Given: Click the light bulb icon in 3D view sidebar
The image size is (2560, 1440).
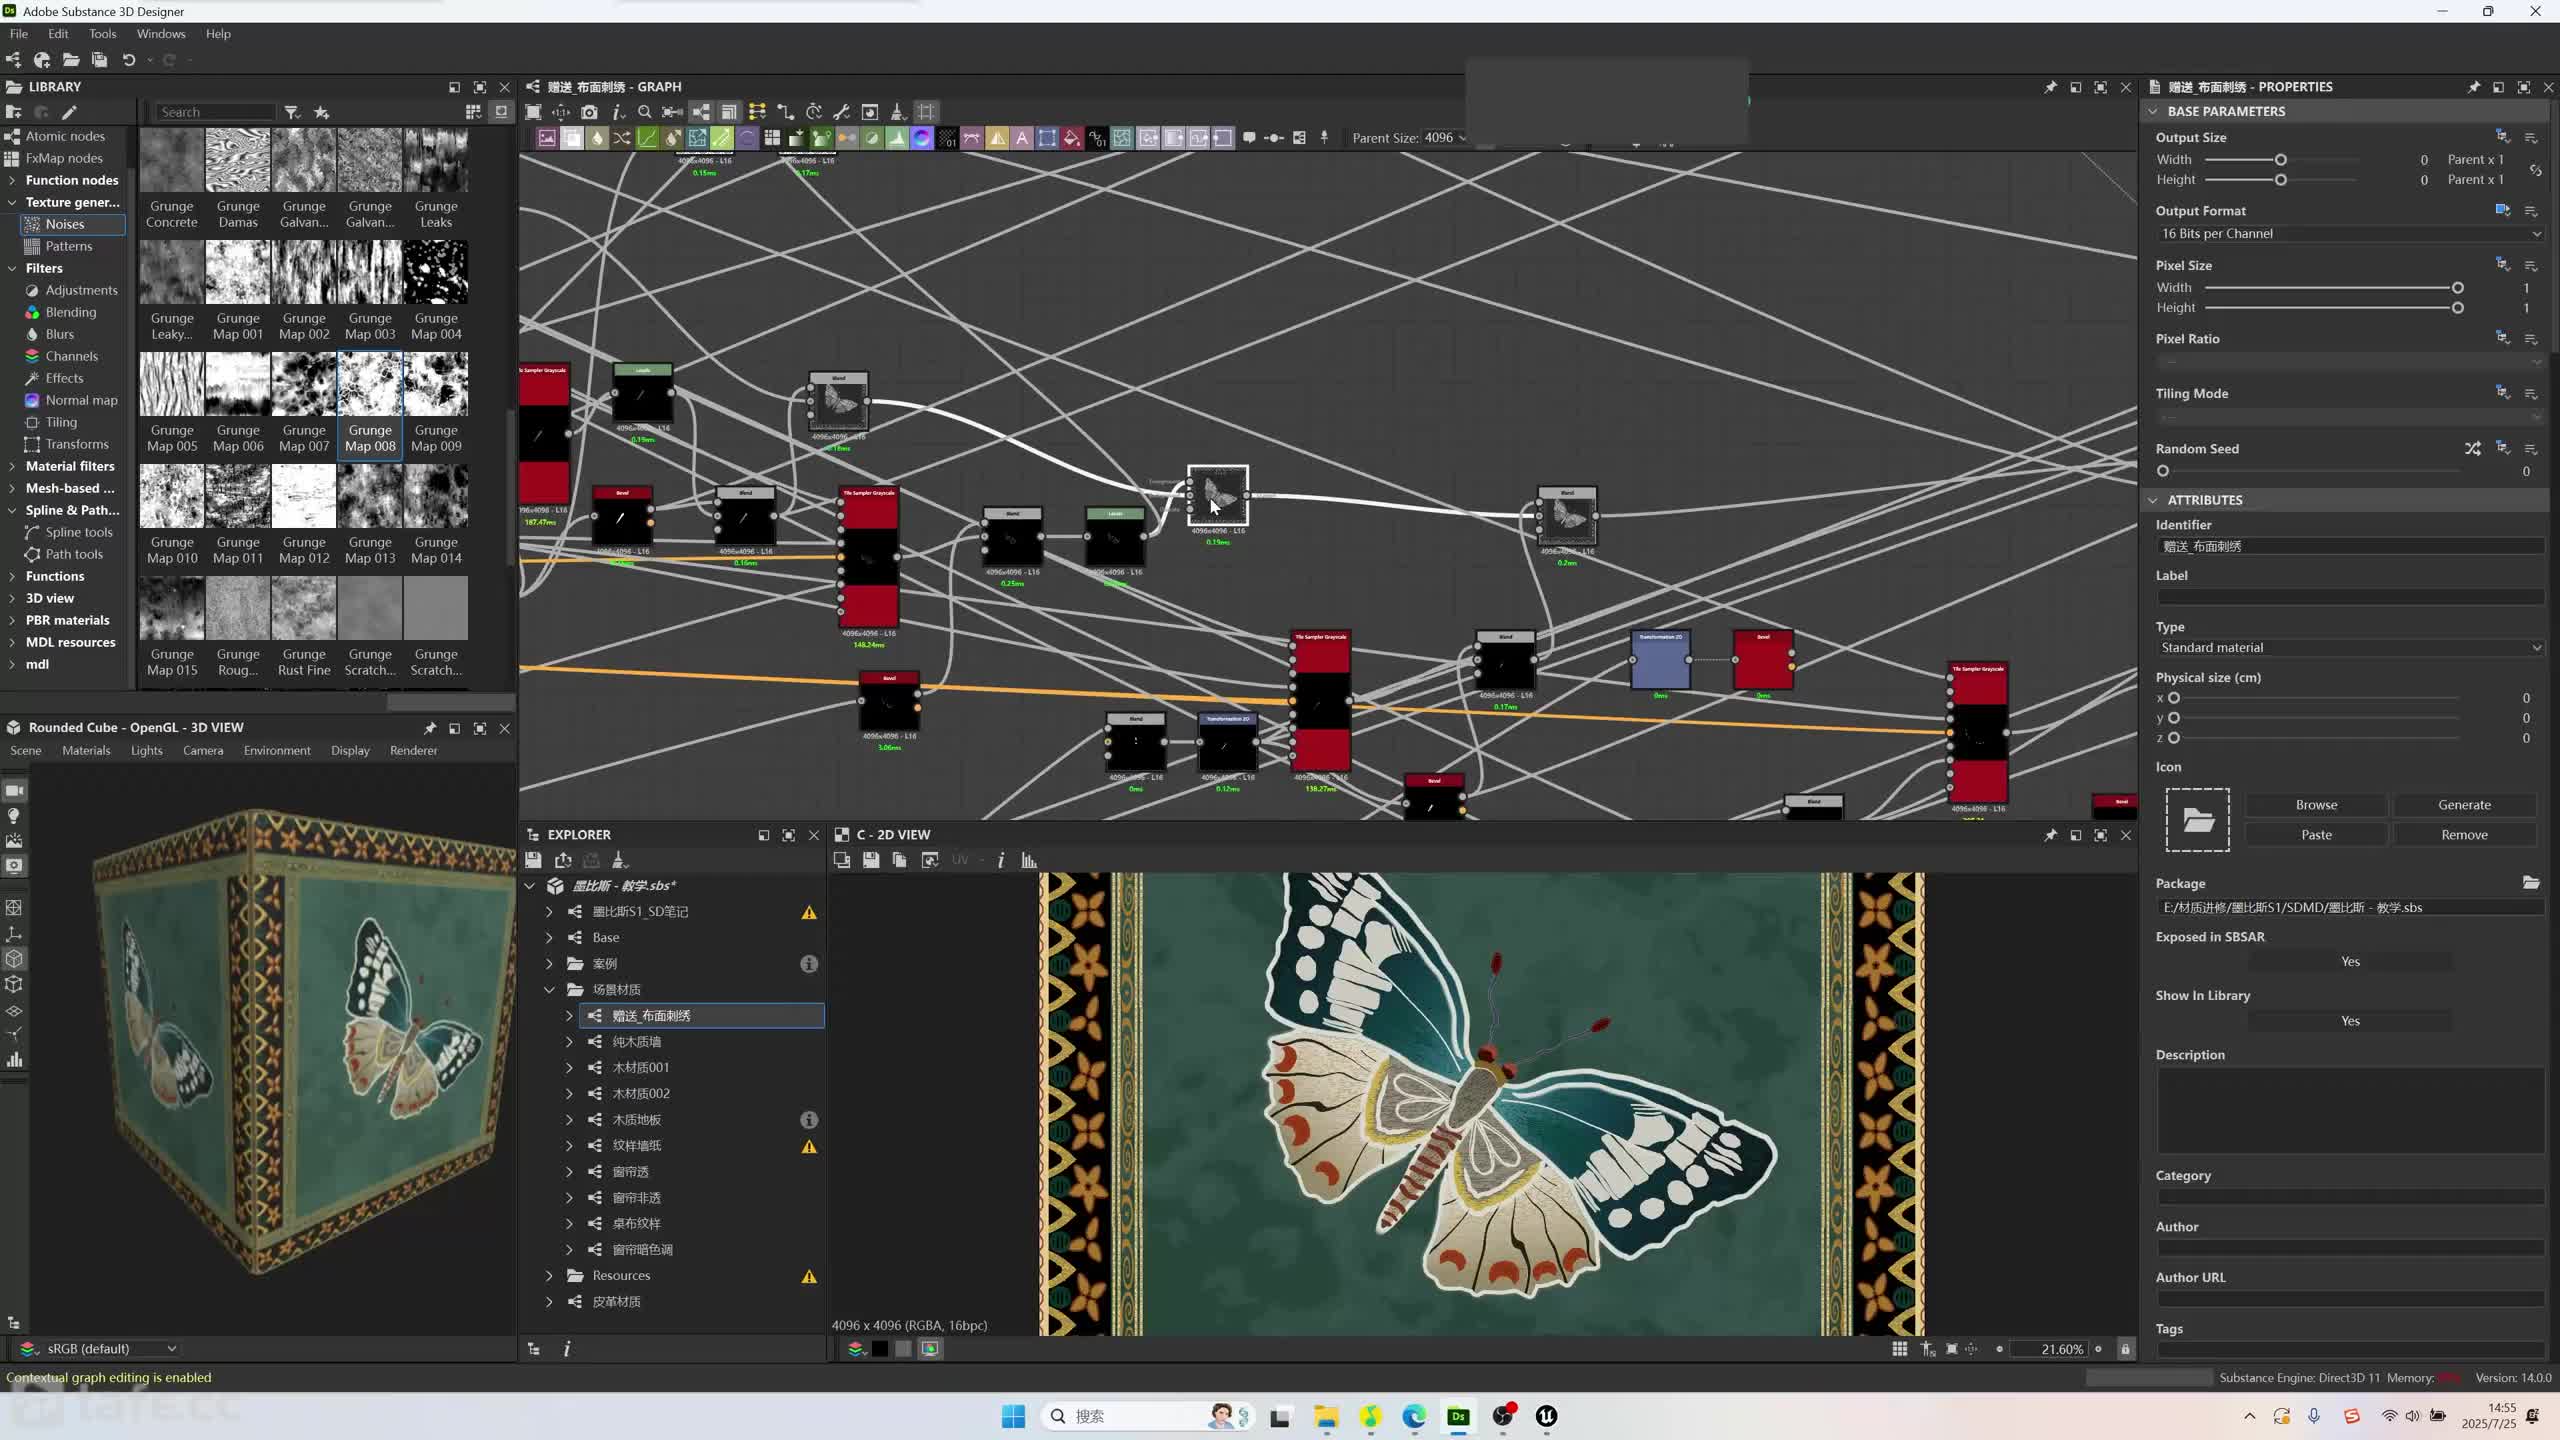Looking at the screenshot, I should (x=15, y=816).
